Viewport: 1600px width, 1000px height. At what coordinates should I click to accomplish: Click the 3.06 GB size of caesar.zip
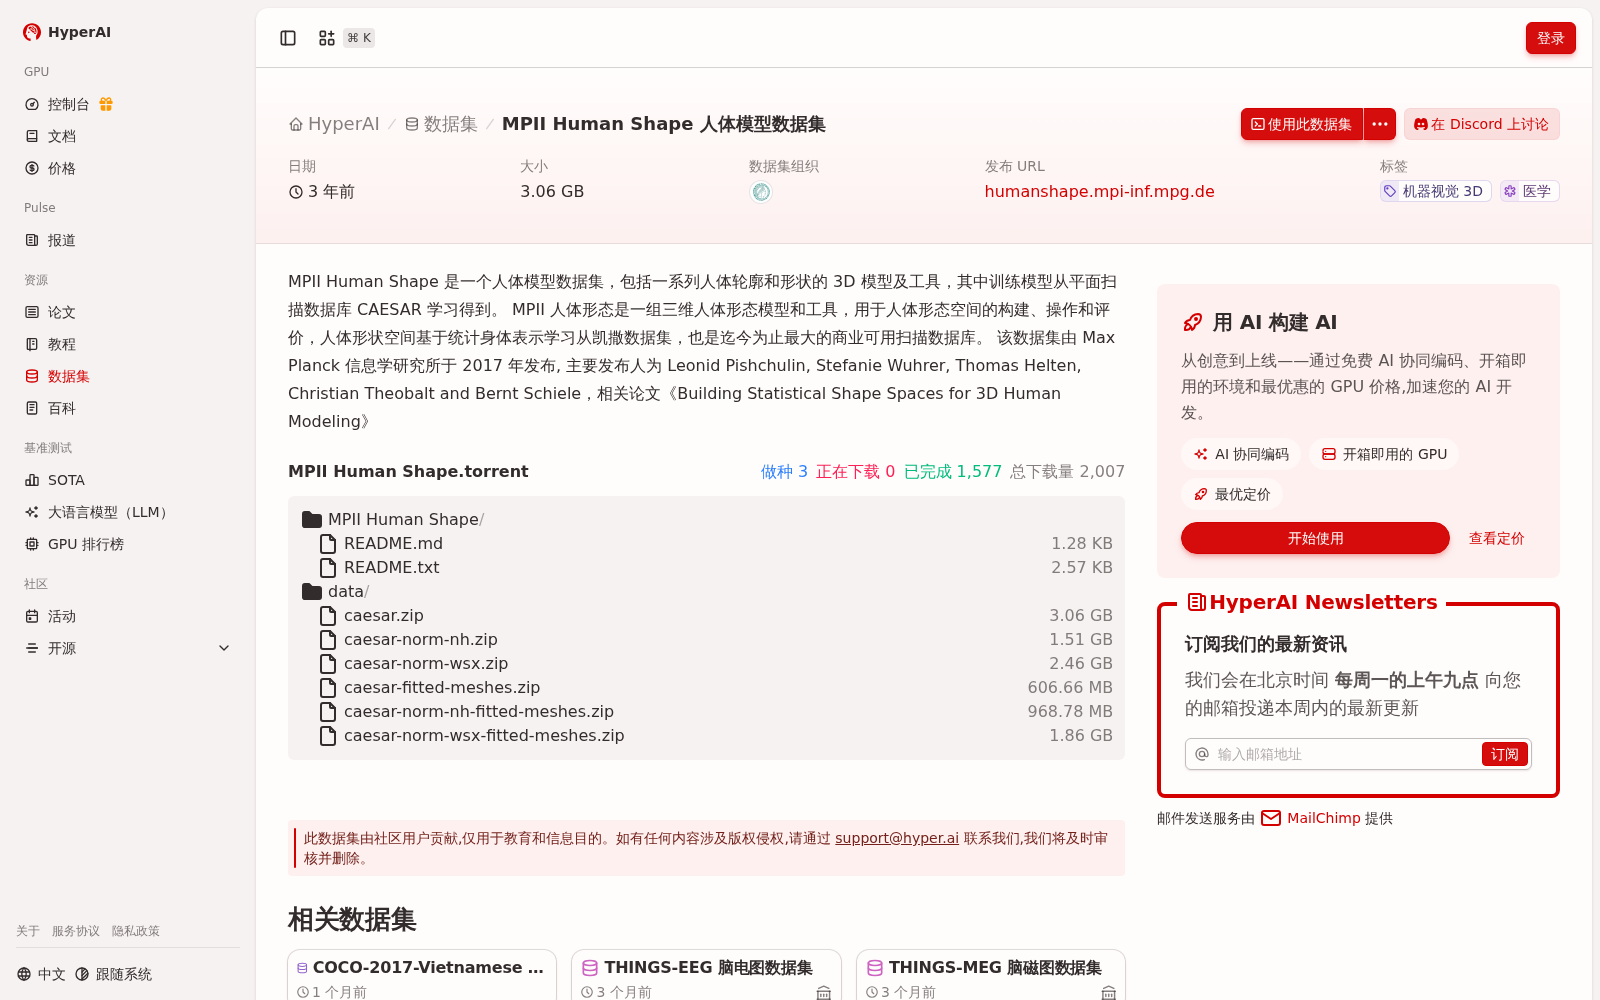coord(1080,615)
